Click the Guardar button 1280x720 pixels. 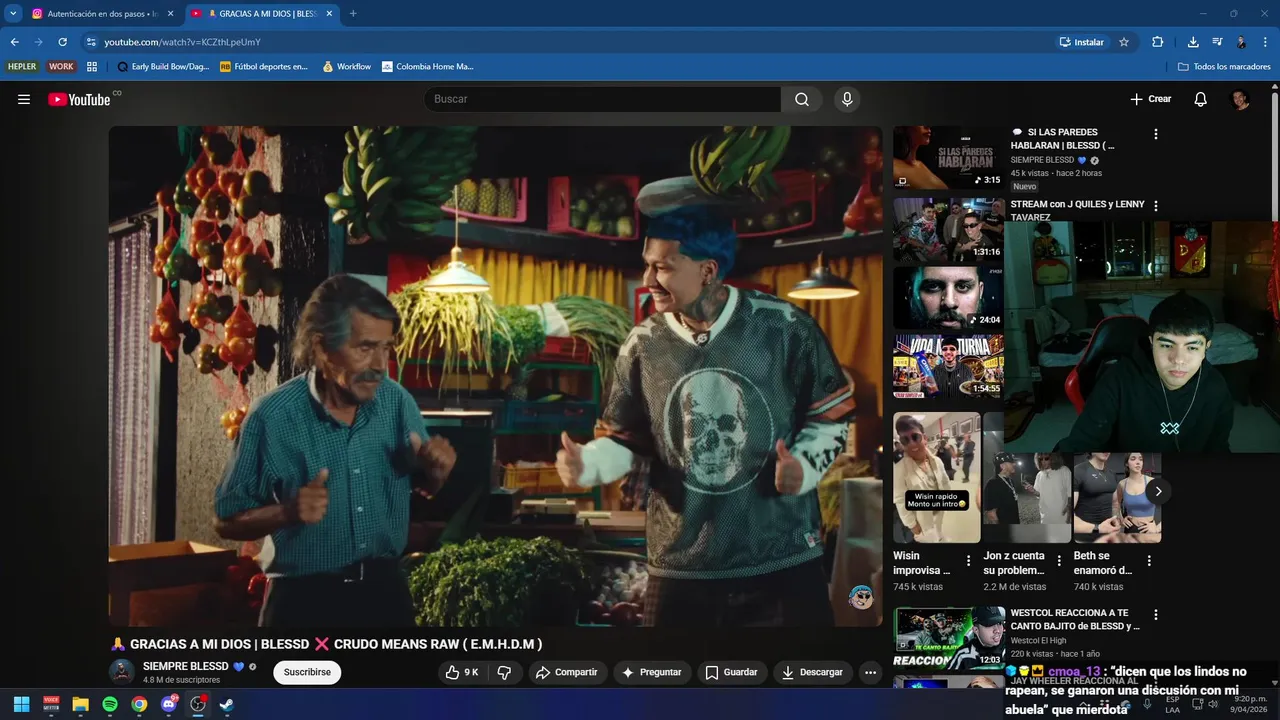point(731,673)
